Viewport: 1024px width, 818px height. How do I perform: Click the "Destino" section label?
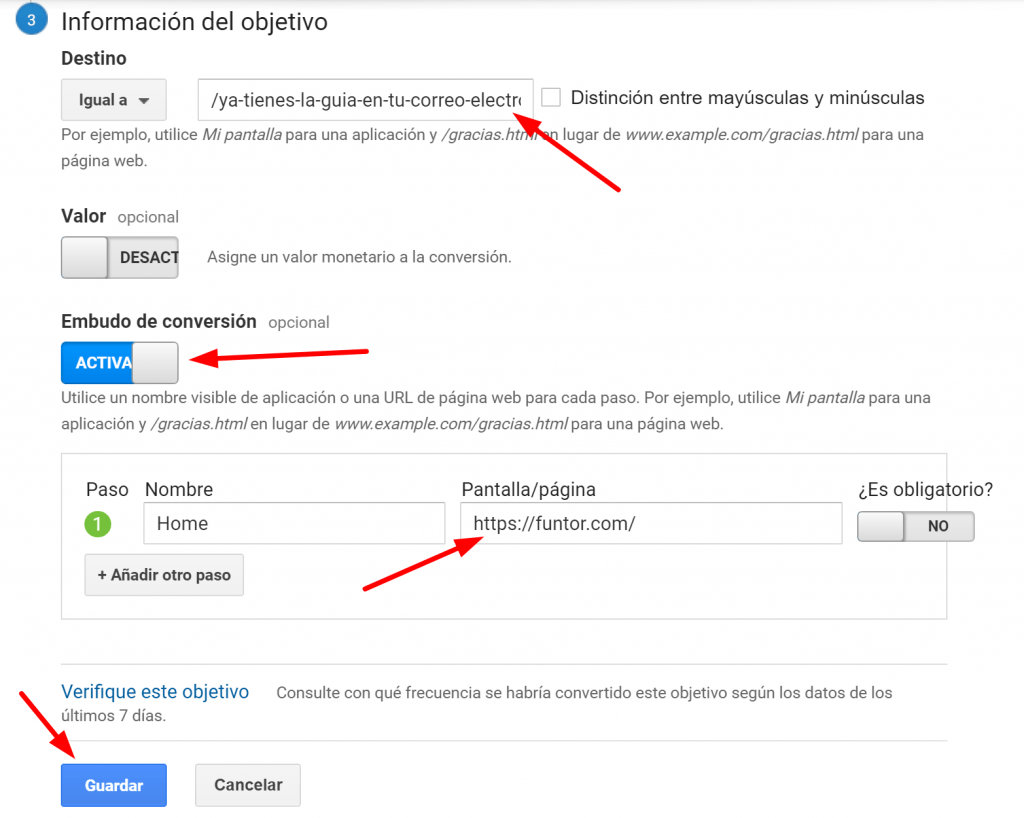pos(94,59)
